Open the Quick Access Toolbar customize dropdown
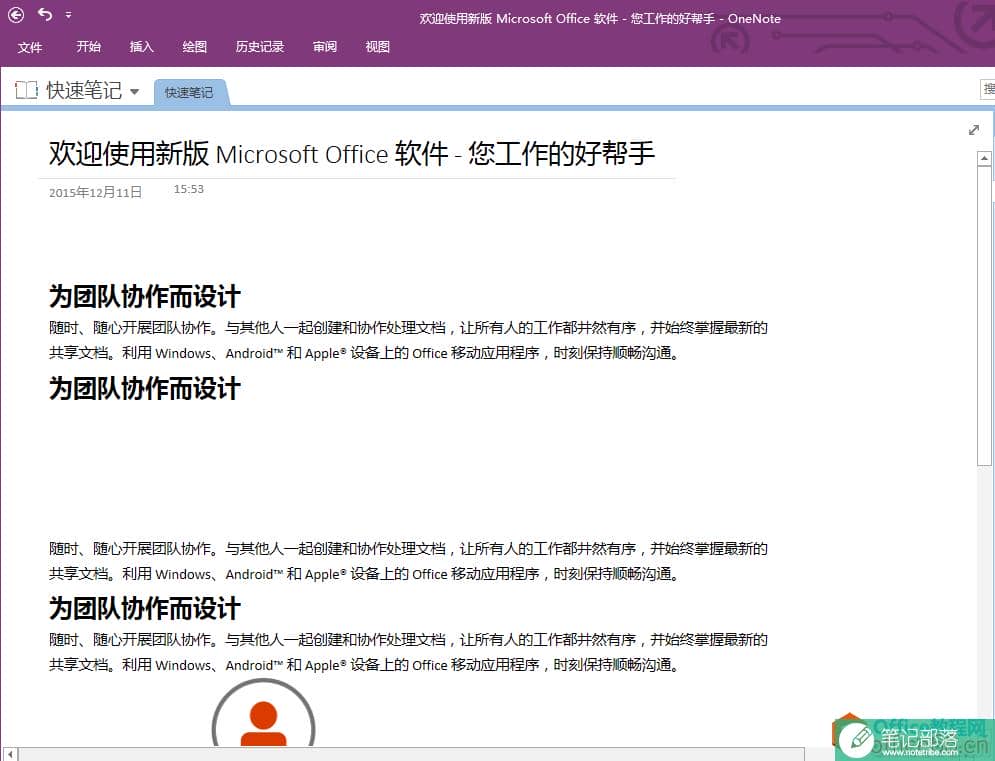The width and height of the screenshot is (995, 761). [x=69, y=15]
